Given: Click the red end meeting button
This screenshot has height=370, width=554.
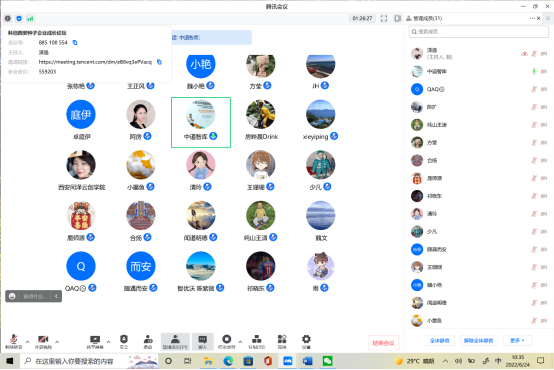Looking at the screenshot, I should (383, 343).
